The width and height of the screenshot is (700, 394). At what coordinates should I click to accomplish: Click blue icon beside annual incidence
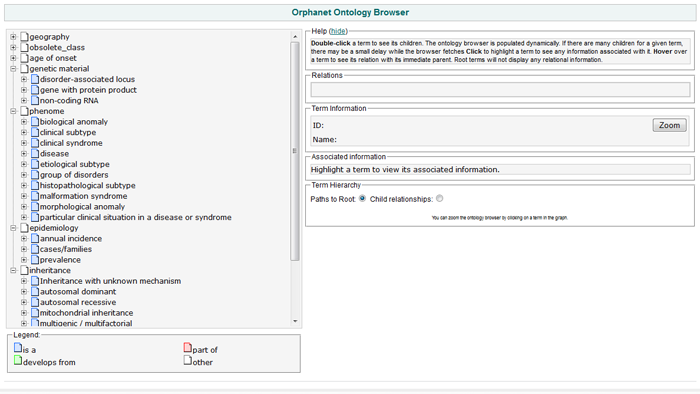pyautogui.click(x=35, y=238)
